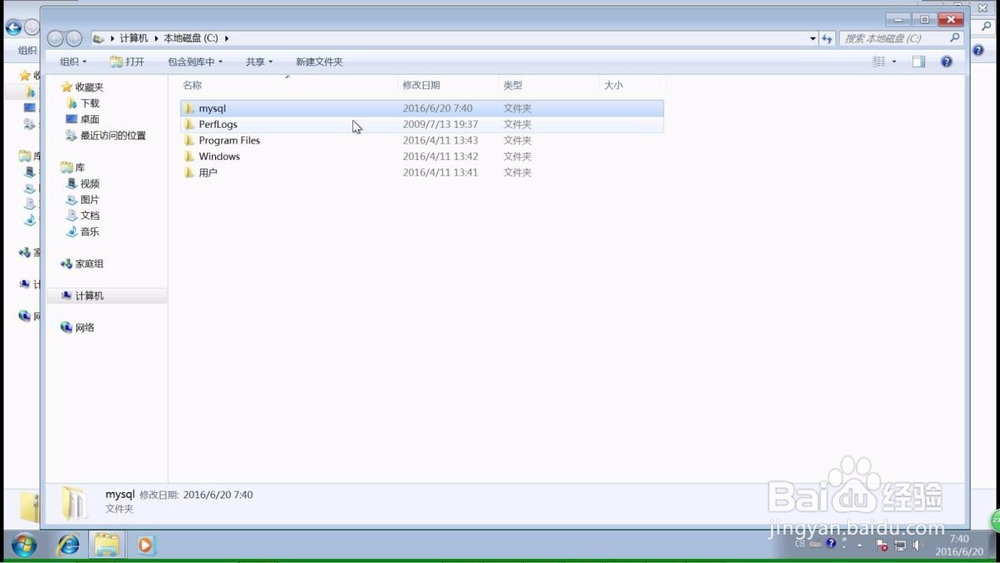Click the 2016/4/11 13:41 date cell

tap(440, 172)
